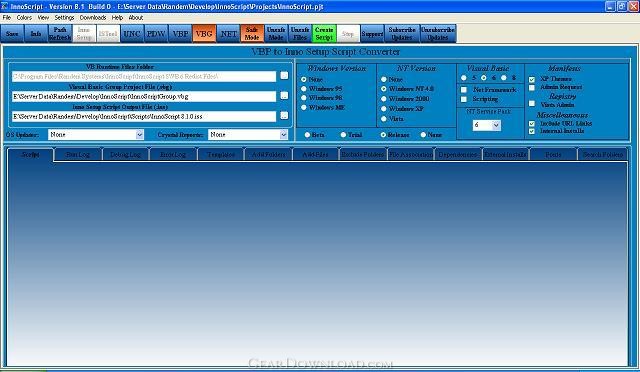Viewport: 640px width, 372px height.
Task: Open the Downloads menu
Action: [x=93, y=18]
